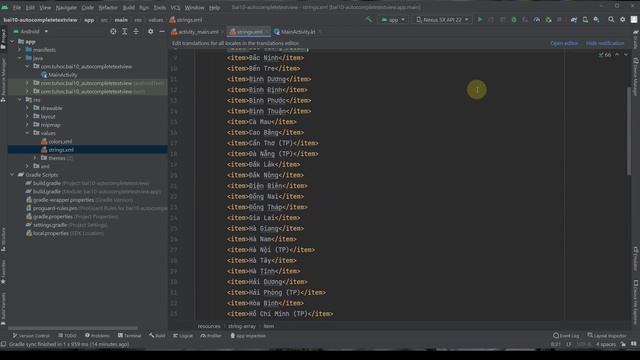Click Expand All in Project panel

click(x=124, y=31)
